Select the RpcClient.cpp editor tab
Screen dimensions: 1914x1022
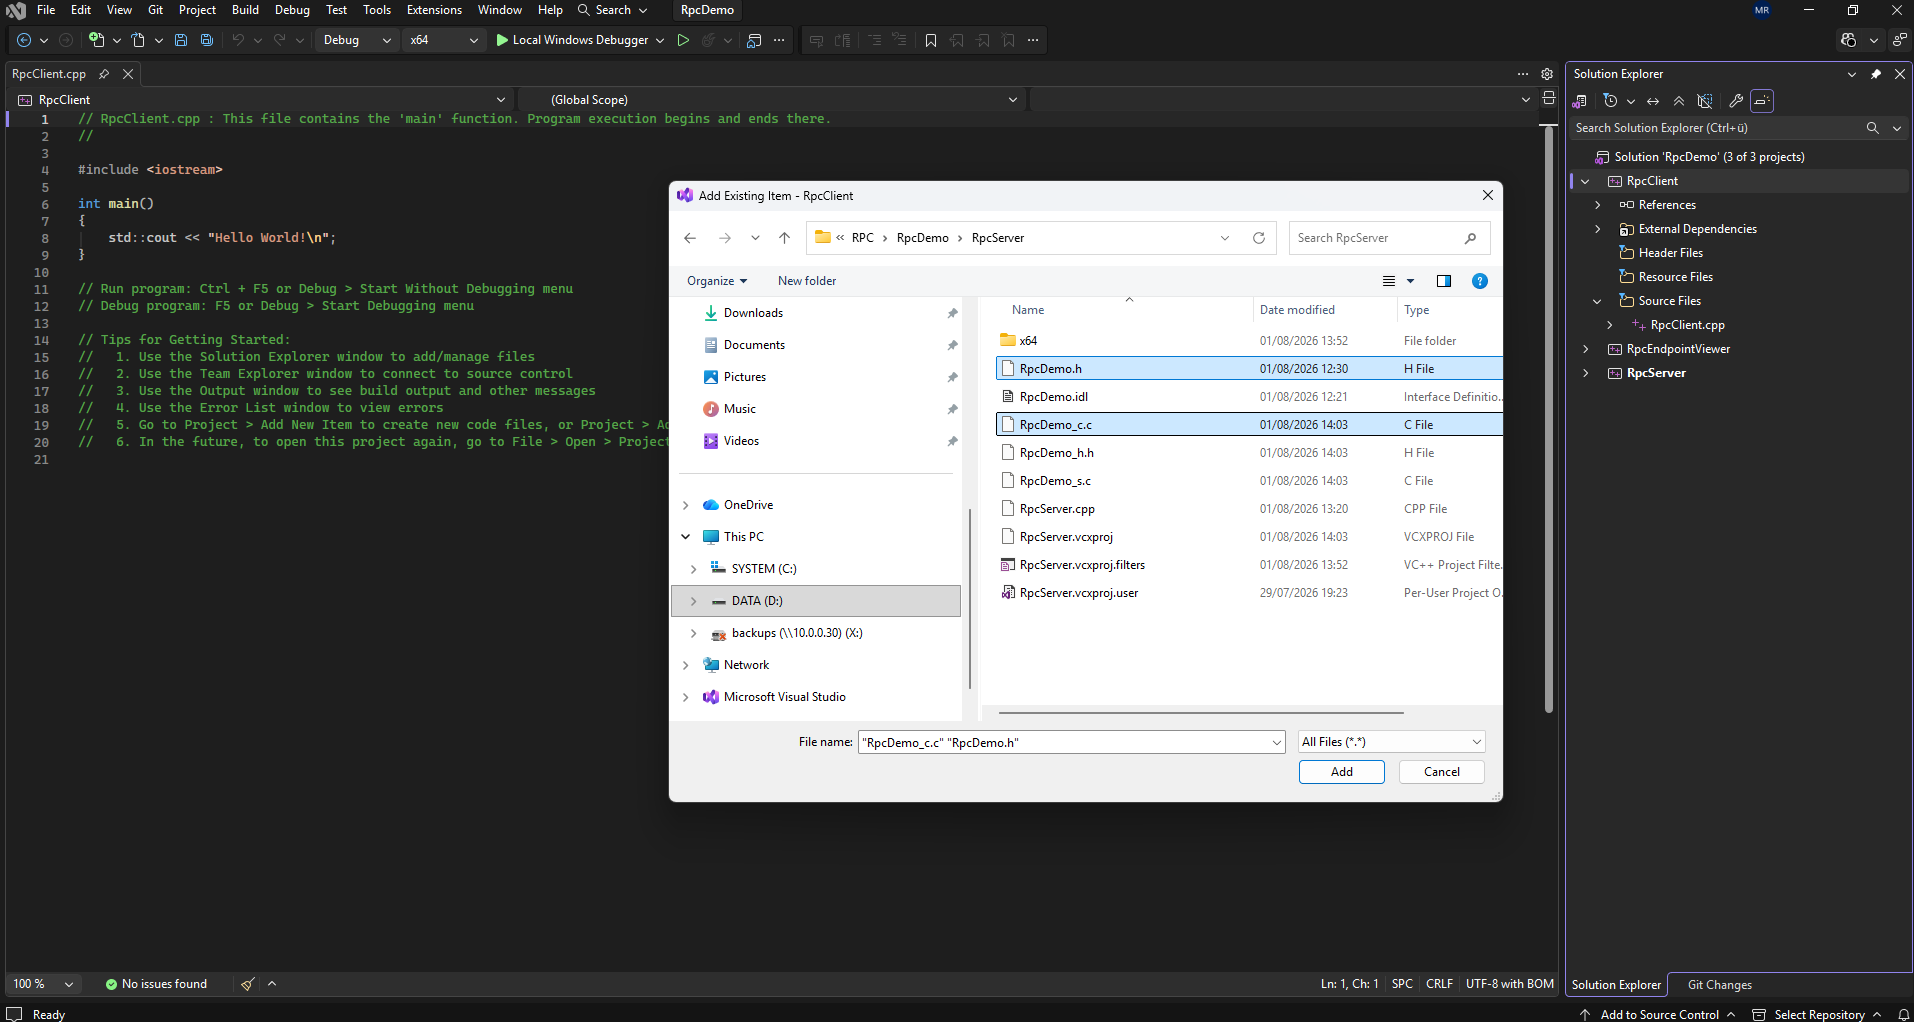pyautogui.click(x=49, y=74)
